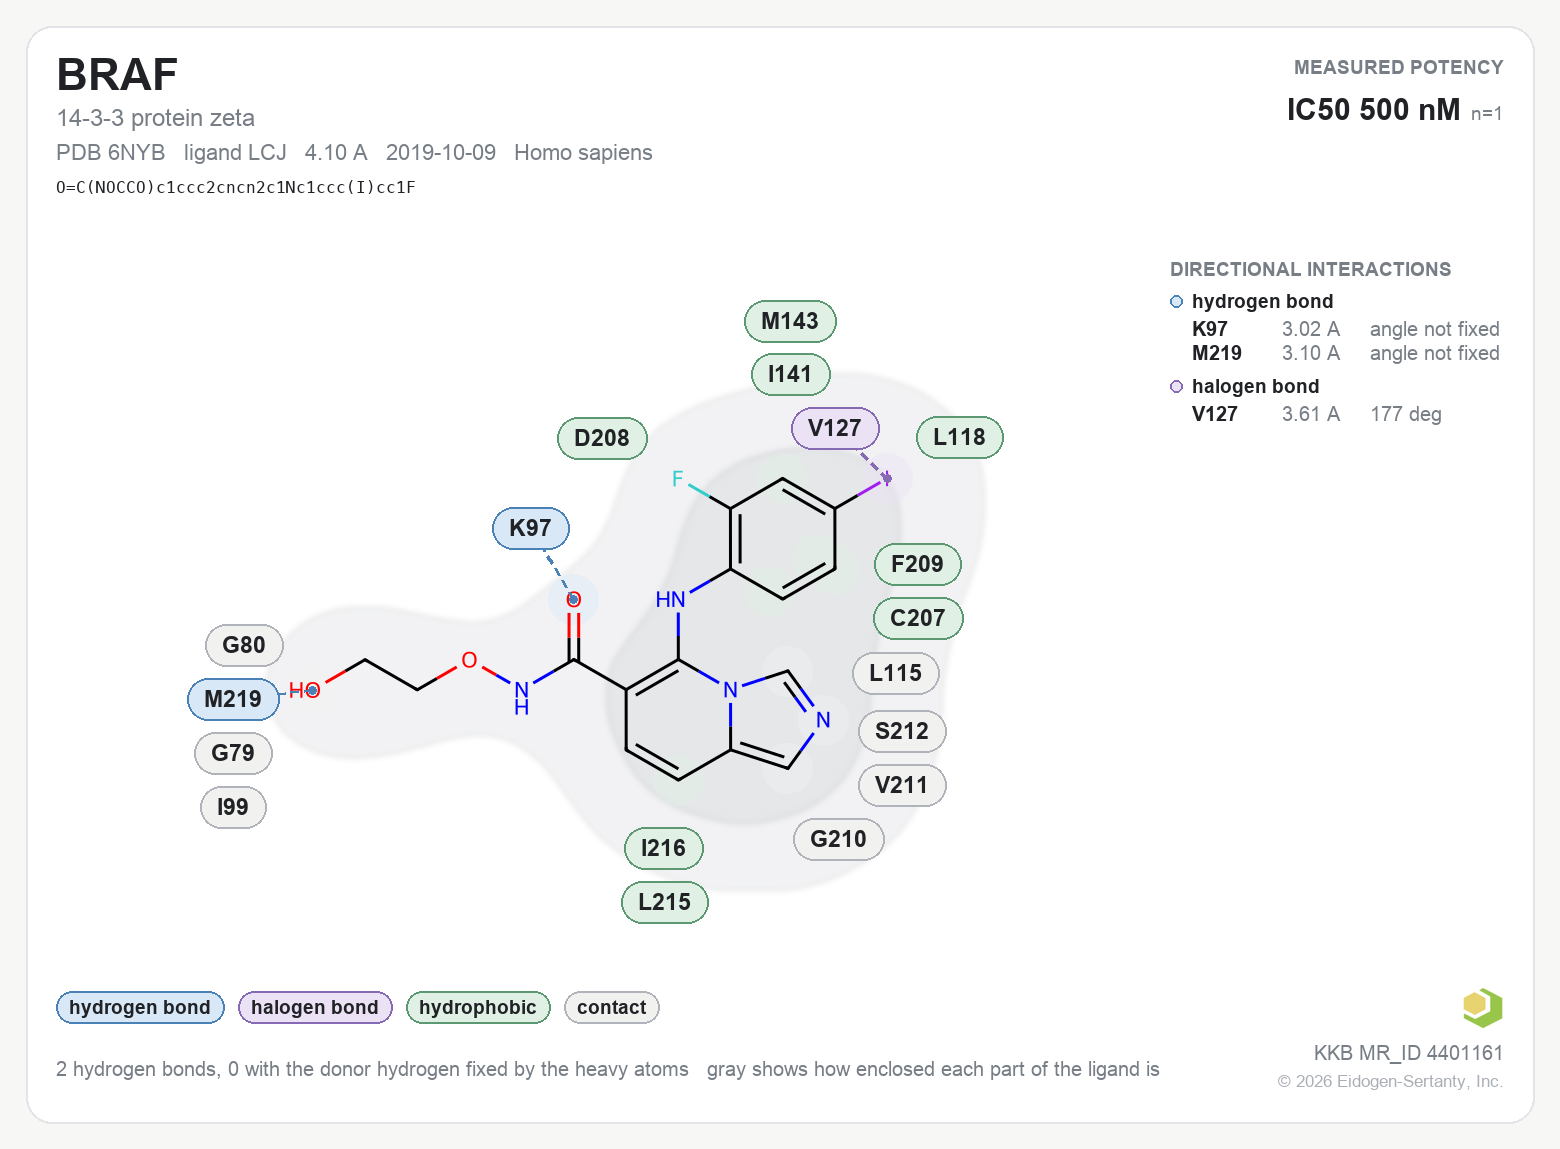The height and width of the screenshot is (1149, 1560).
Task: Click the 'gray shows how enclosed' note
Action: (x=933, y=1069)
